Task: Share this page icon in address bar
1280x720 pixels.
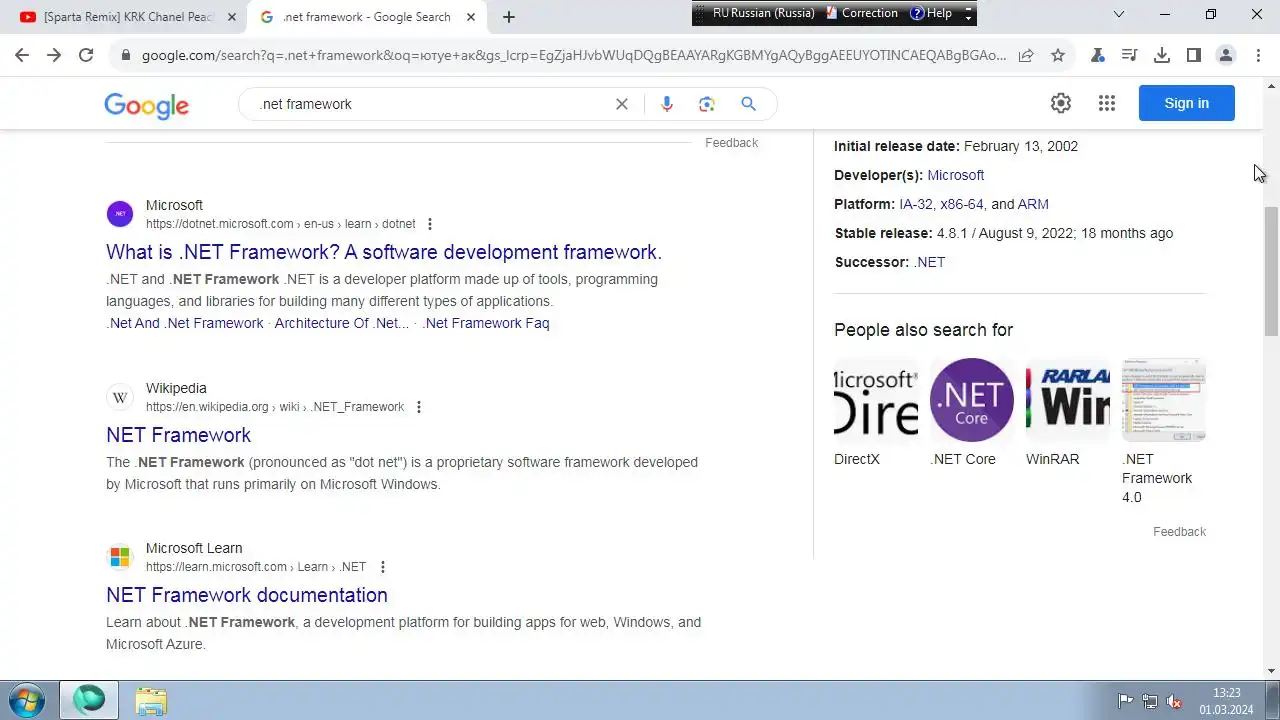Action: [x=1026, y=56]
